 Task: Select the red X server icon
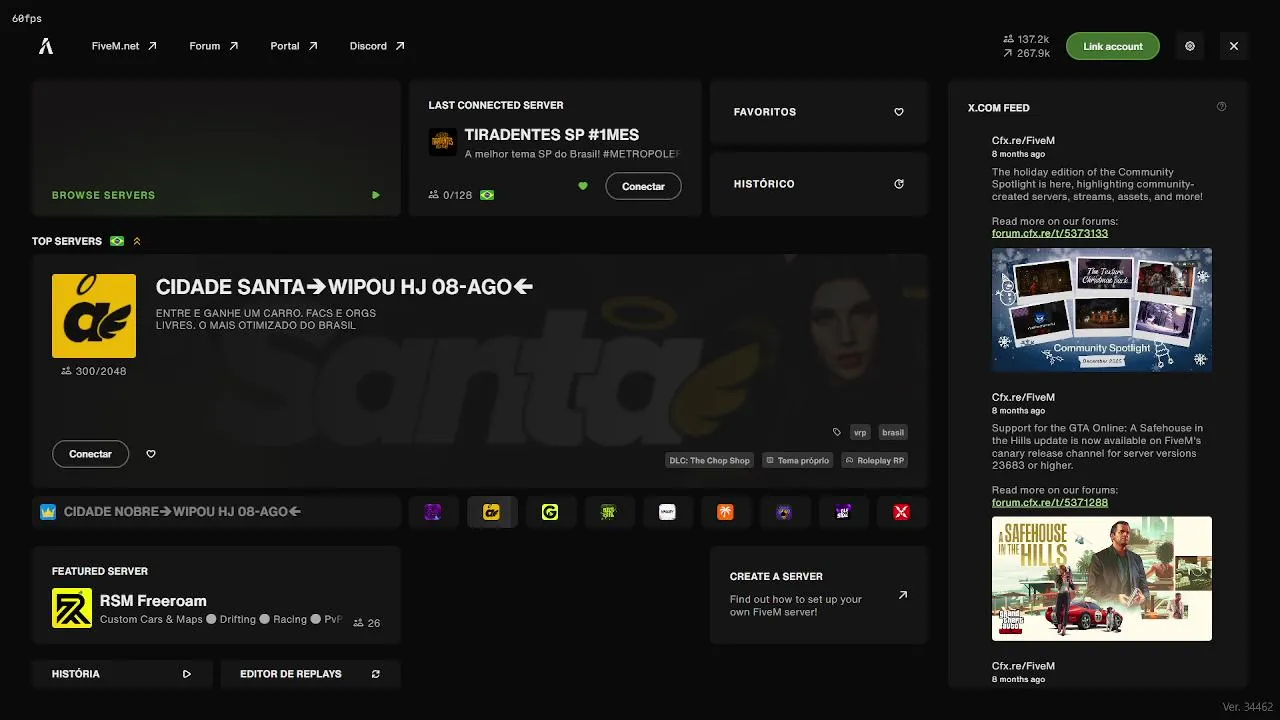902,512
